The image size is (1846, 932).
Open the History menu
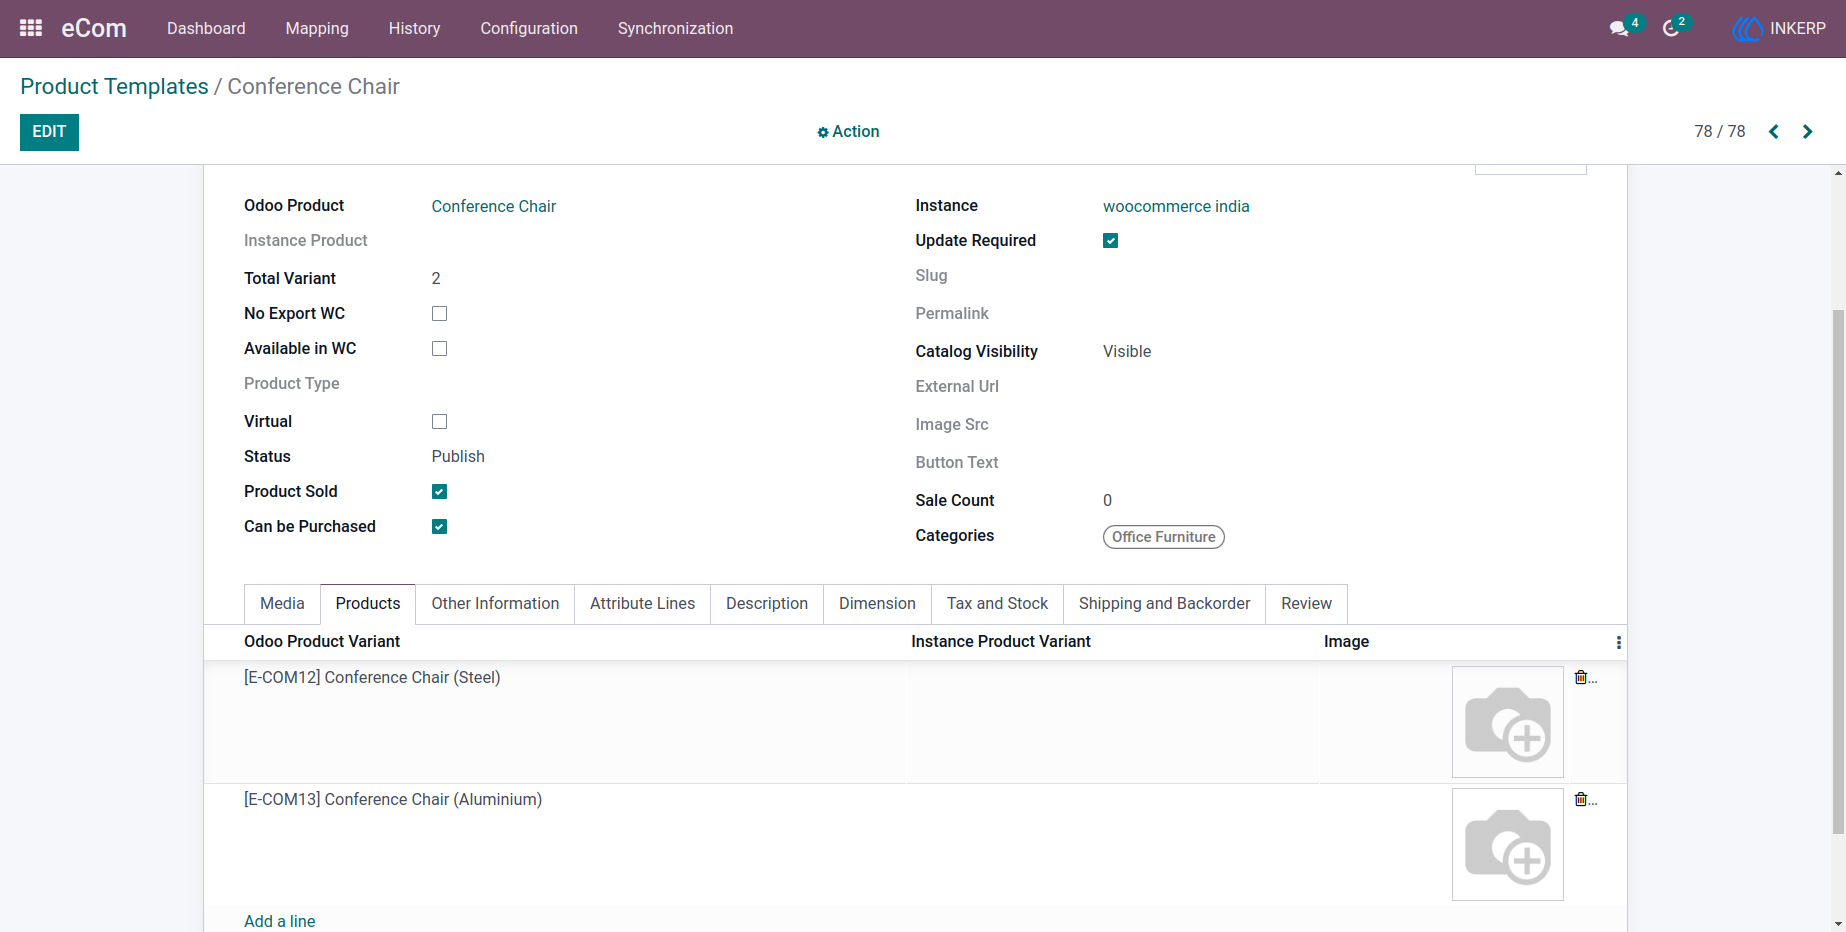pos(414,29)
